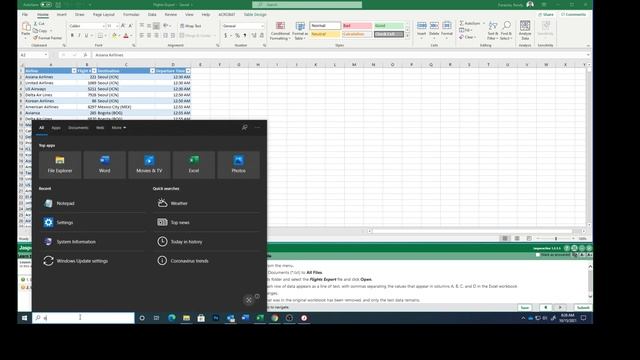The height and width of the screenshot is (360, 640).
Task: Apply Italic formatting in Excel ribbon
Action: [79, 36]
